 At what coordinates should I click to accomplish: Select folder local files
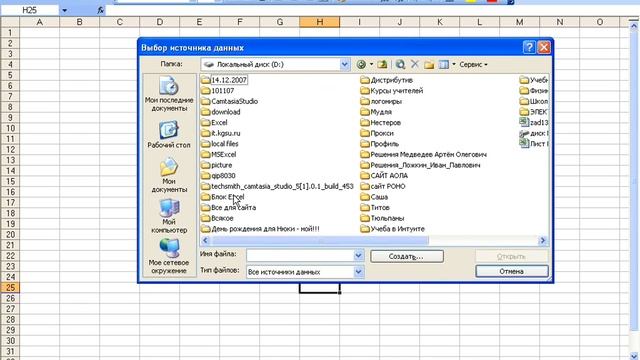pos(220,144)
